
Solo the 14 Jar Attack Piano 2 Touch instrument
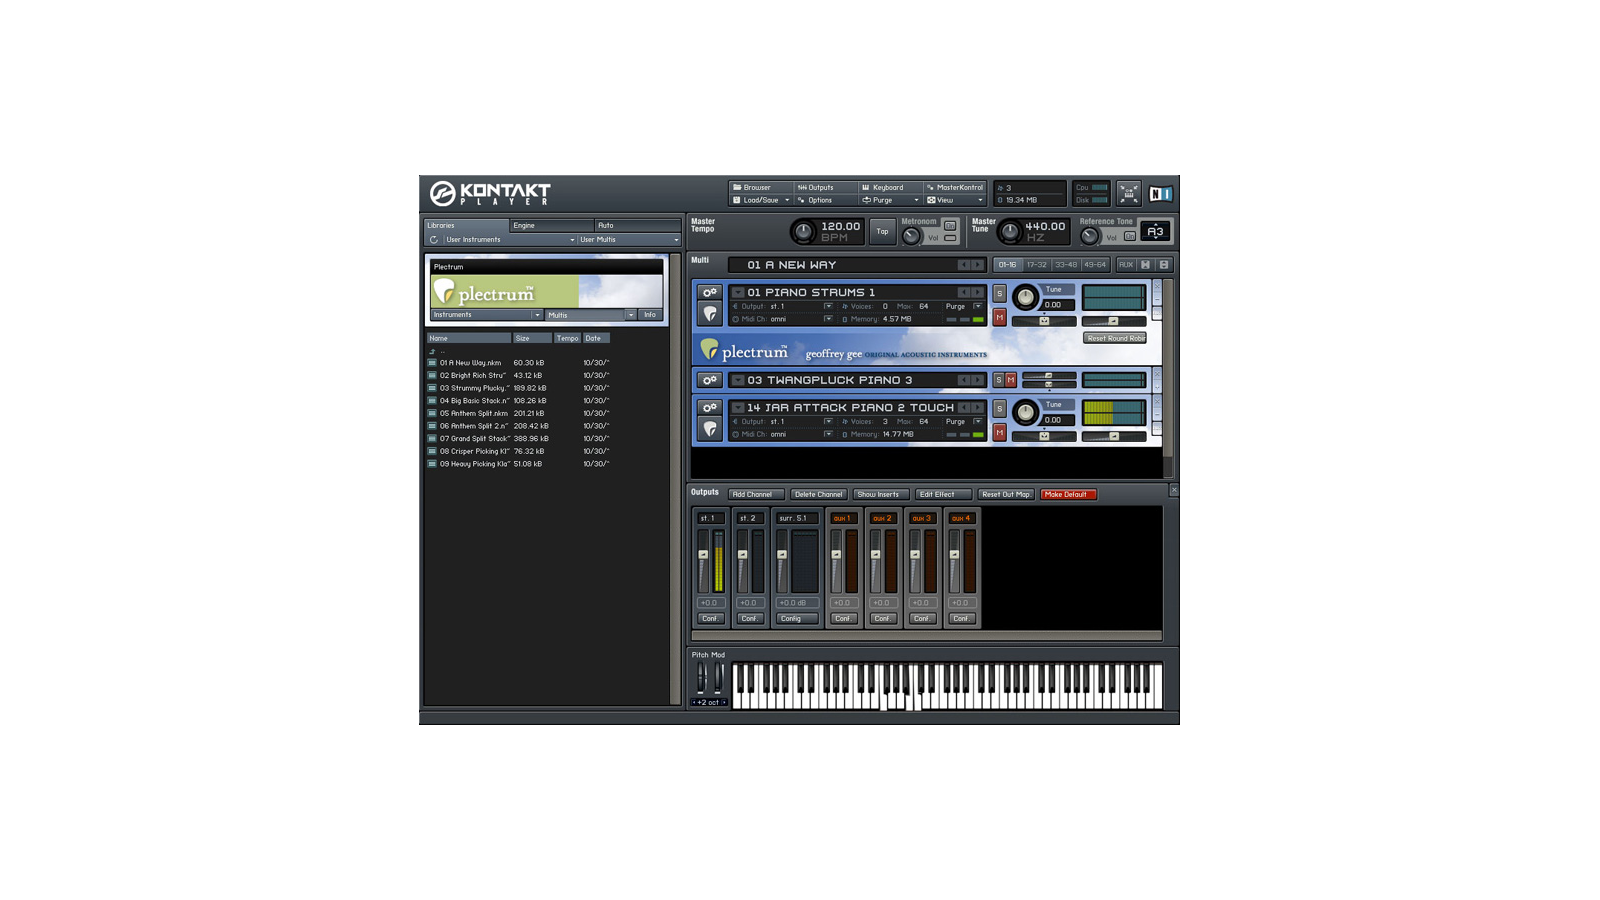click(999, 409)
